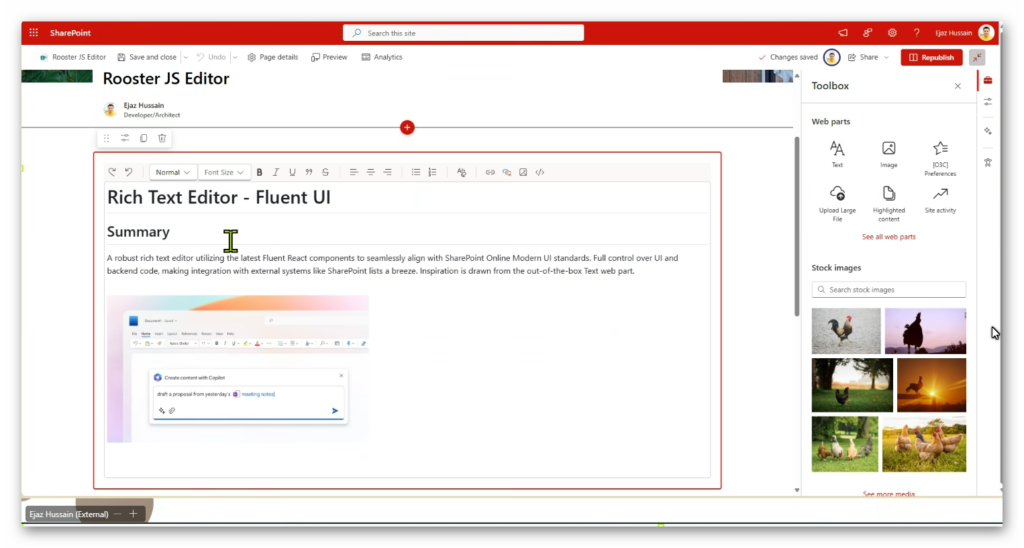Toggle bold formatting in the editor

pos(259,172)
